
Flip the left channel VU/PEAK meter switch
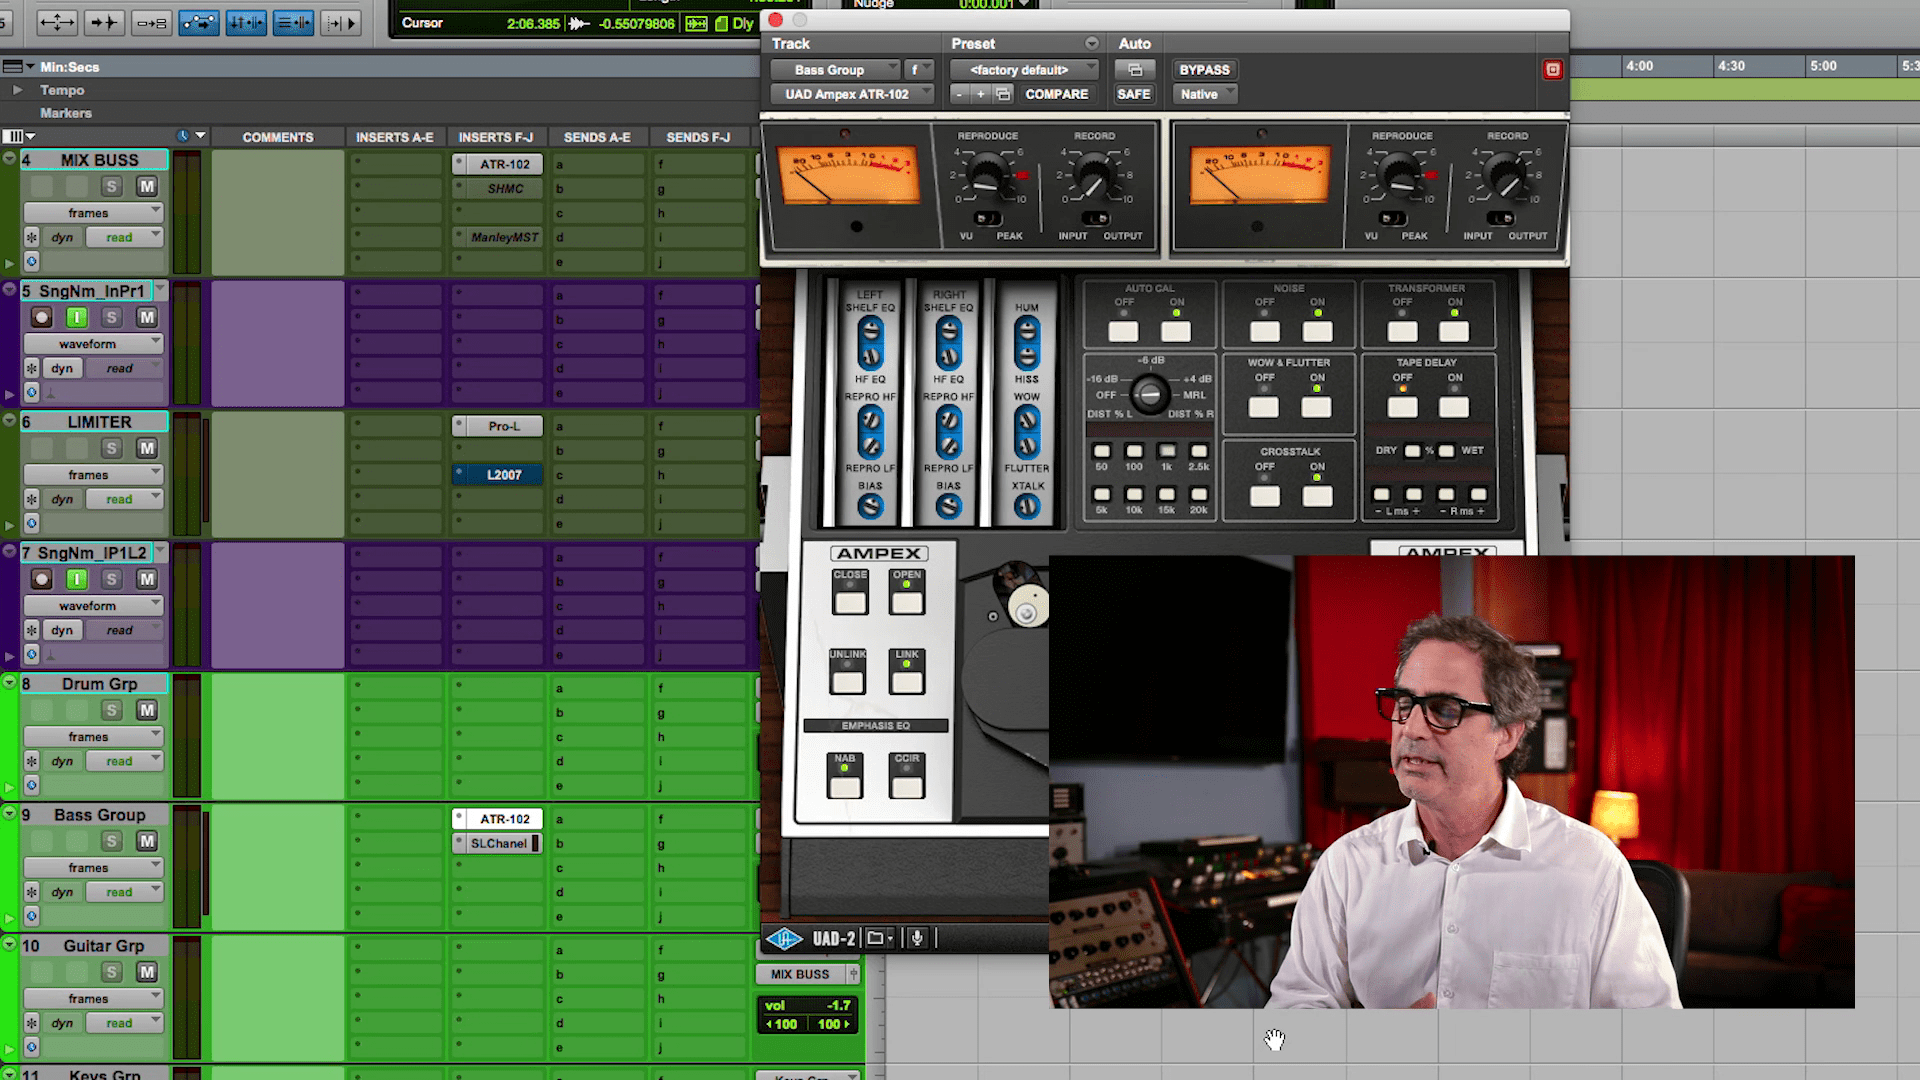pyautogui.click(x=988, y=219)
